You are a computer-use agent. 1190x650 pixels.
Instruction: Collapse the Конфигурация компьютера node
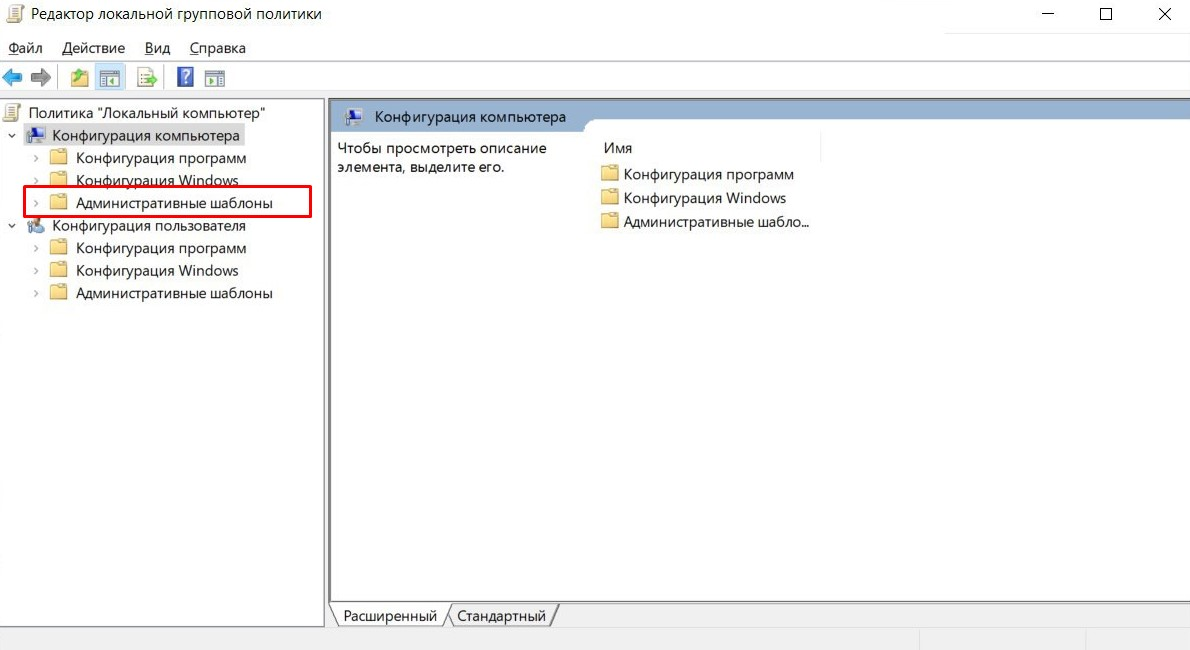click(x=12, y=136)
